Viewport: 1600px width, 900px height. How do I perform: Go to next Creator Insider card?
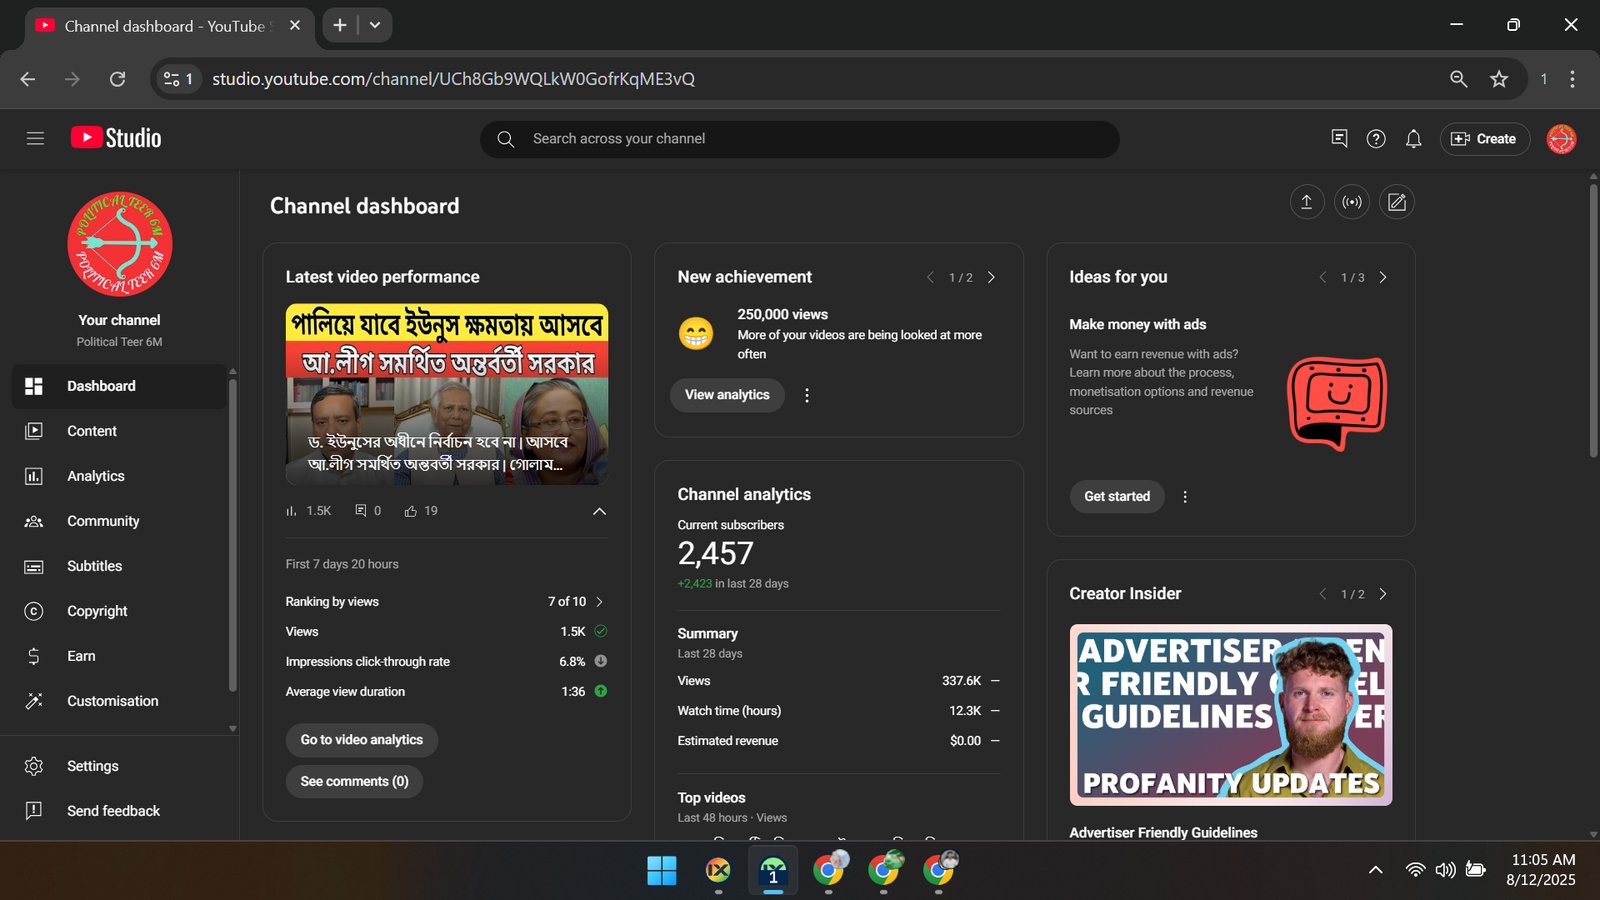[1383, 594]
